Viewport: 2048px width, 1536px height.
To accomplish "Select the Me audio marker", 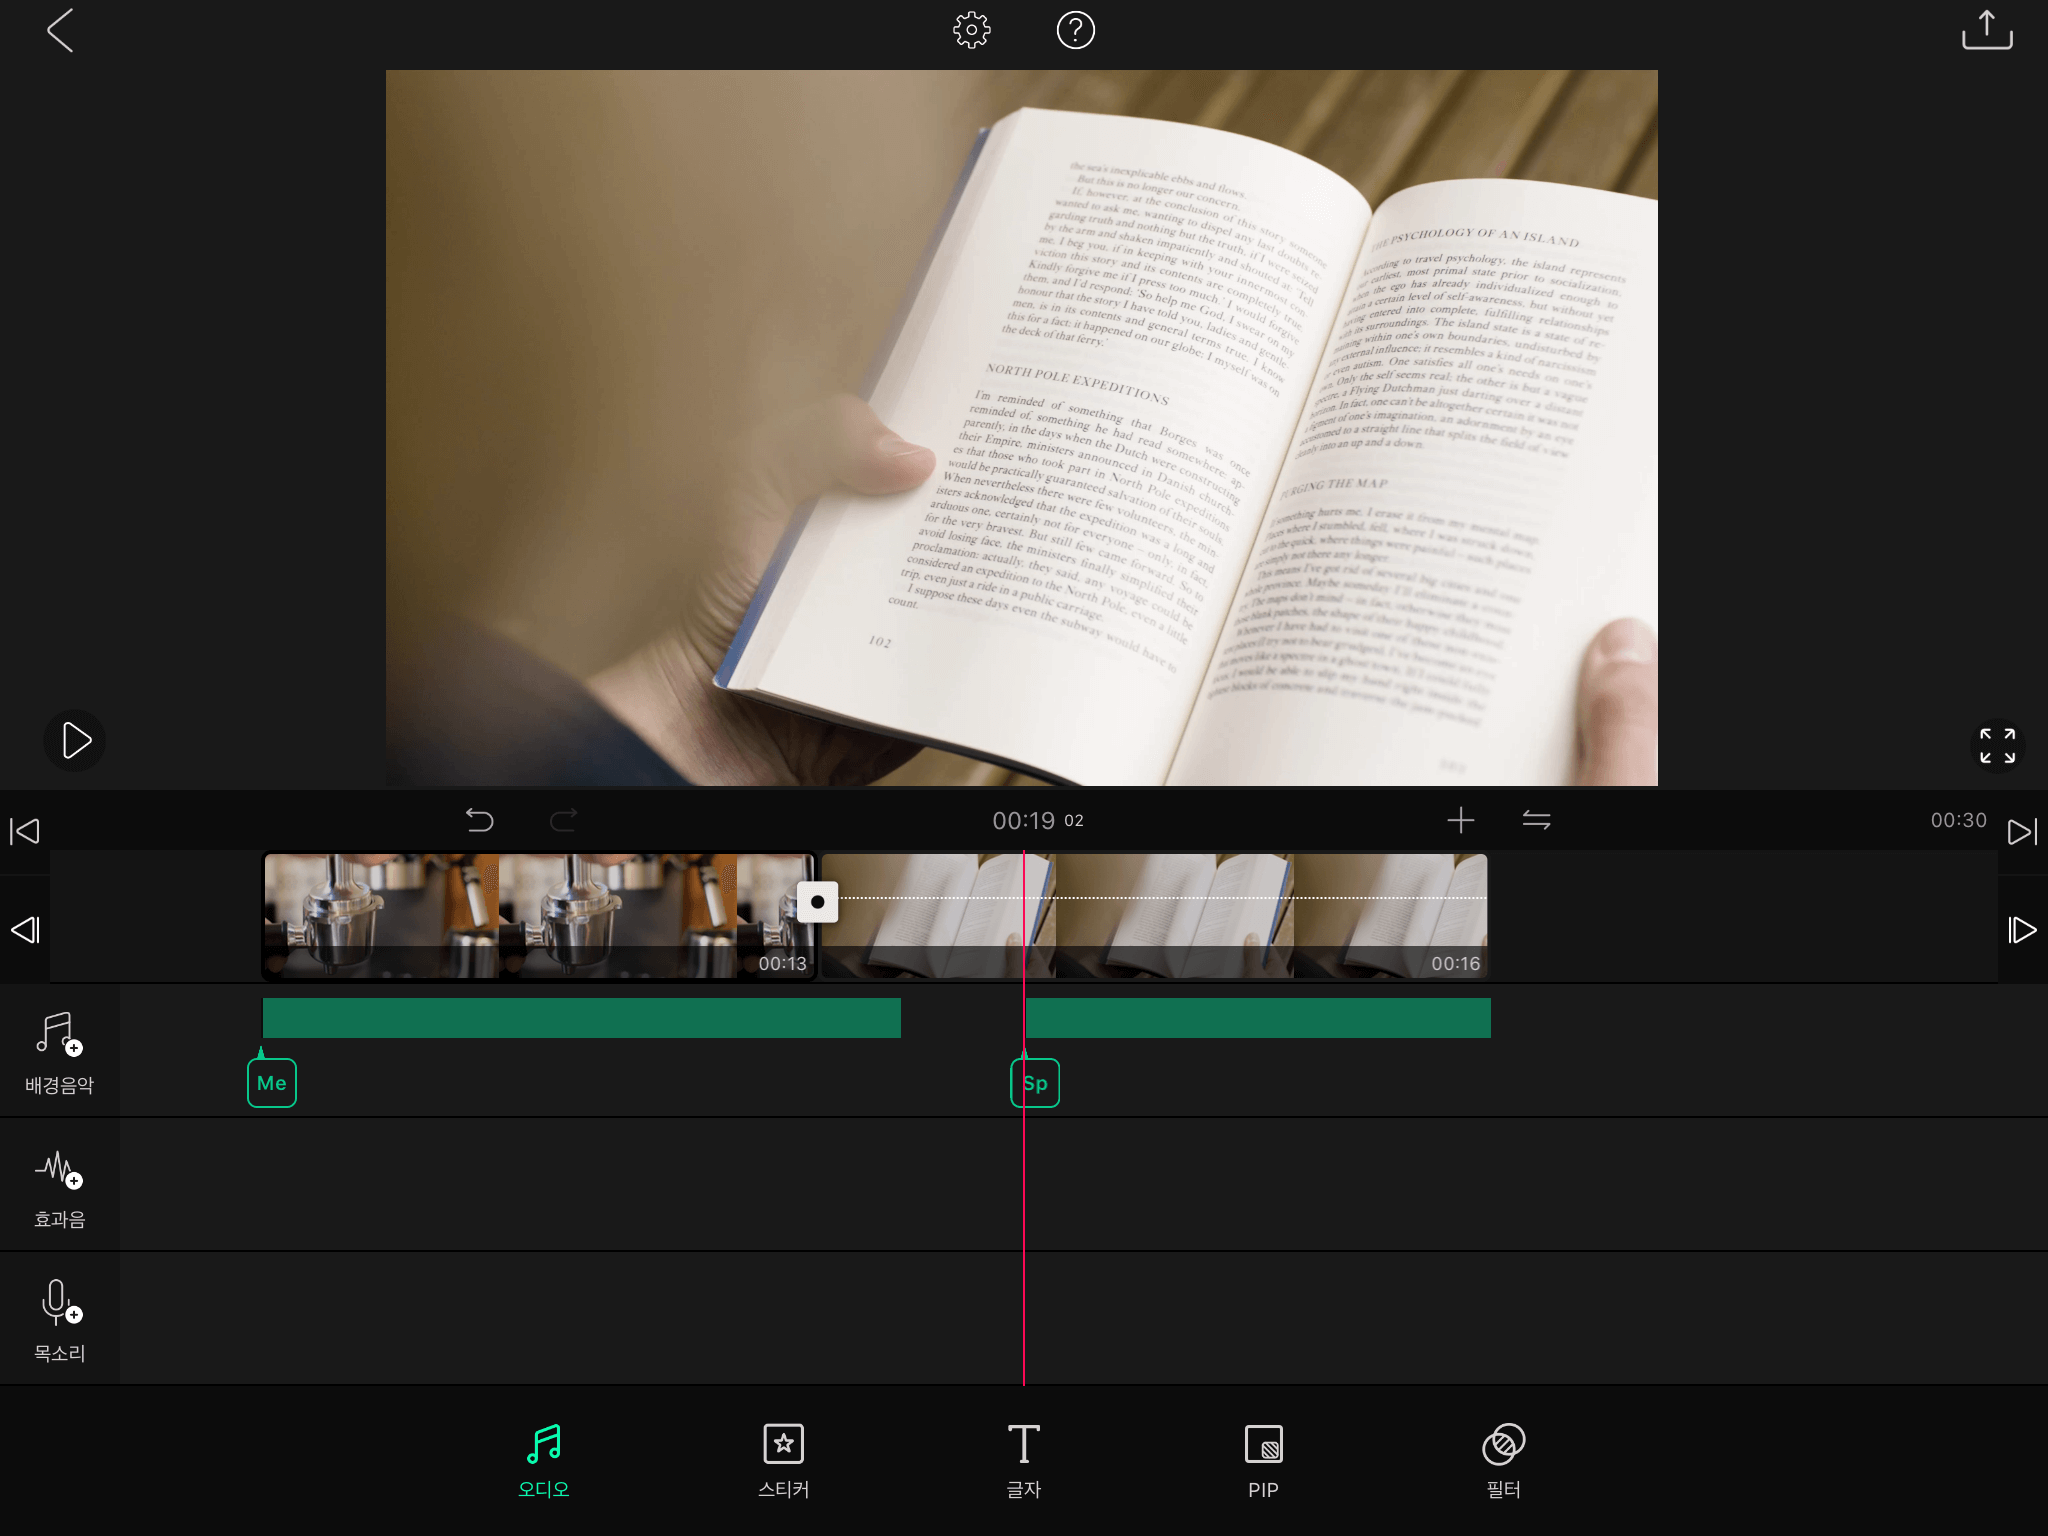I will [x=272, y=1083].
